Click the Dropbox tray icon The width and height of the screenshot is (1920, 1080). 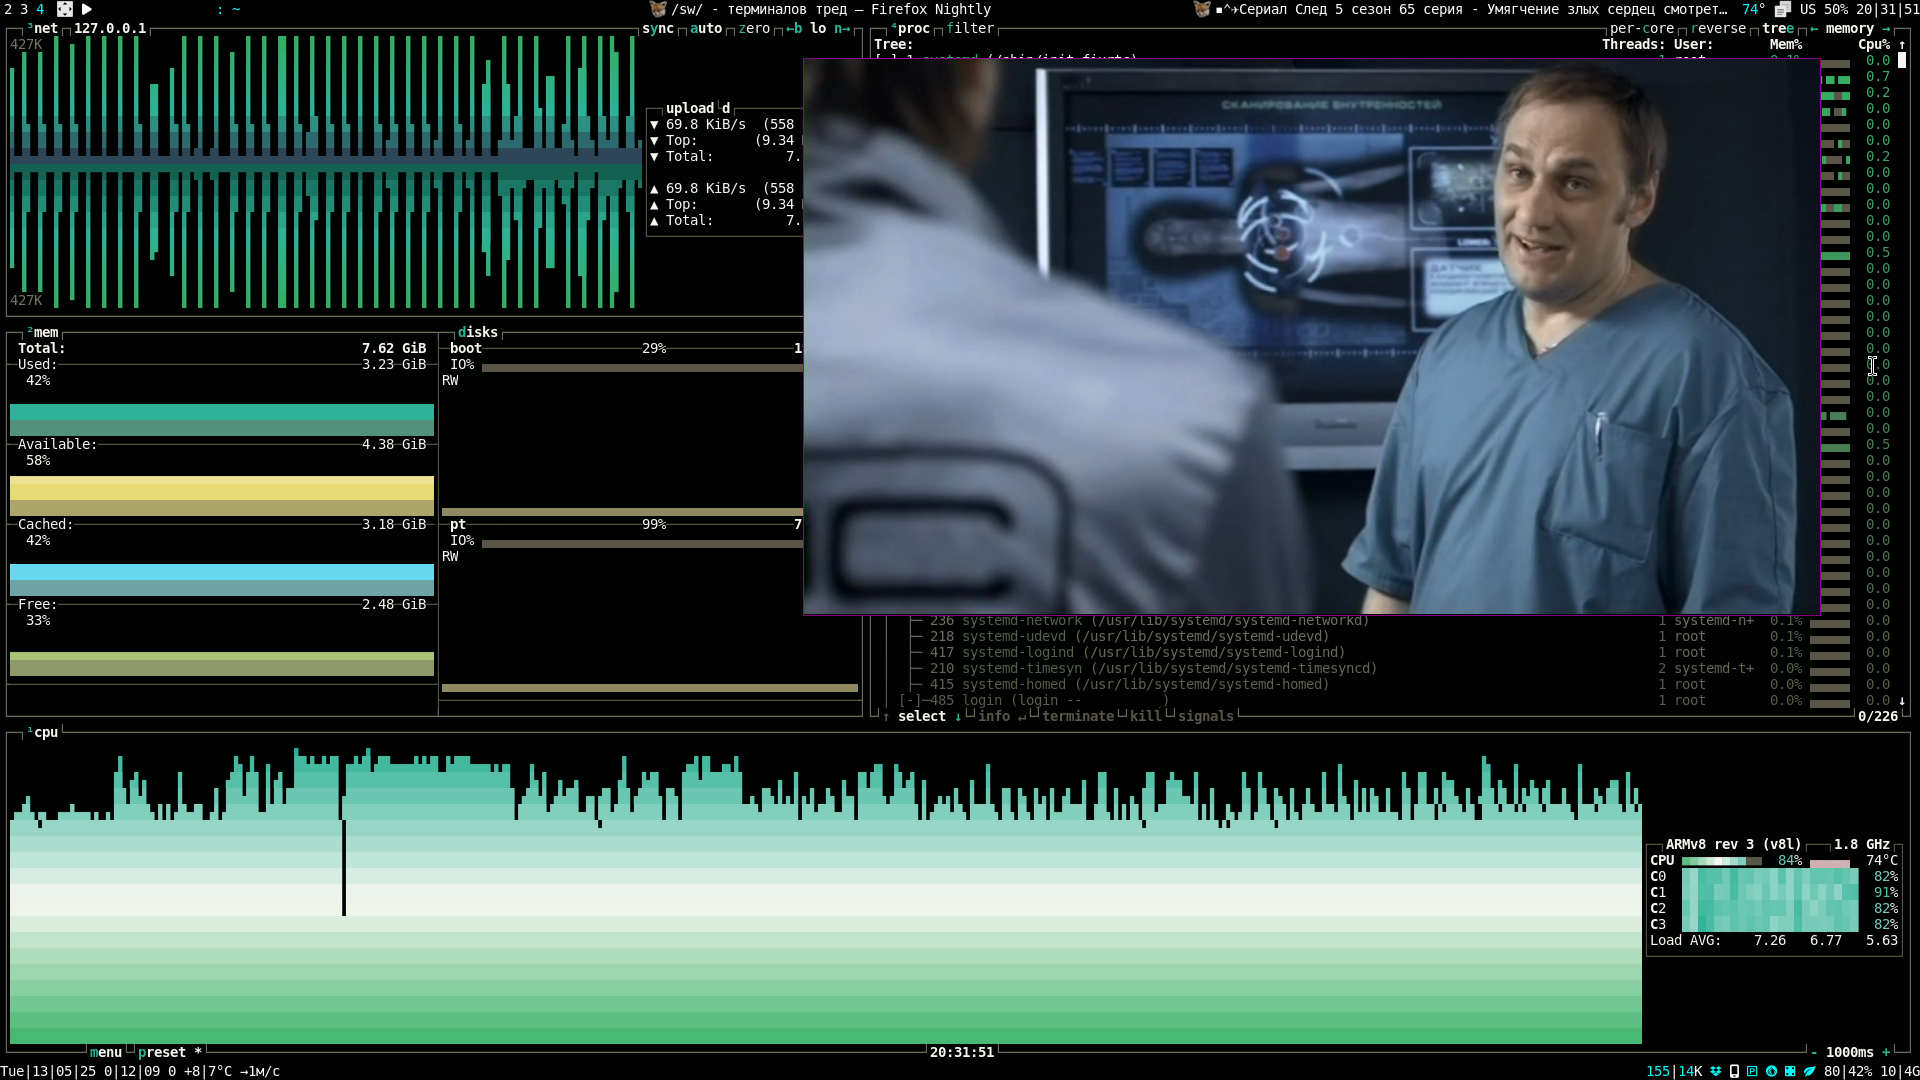(x=1716, y=1071)
